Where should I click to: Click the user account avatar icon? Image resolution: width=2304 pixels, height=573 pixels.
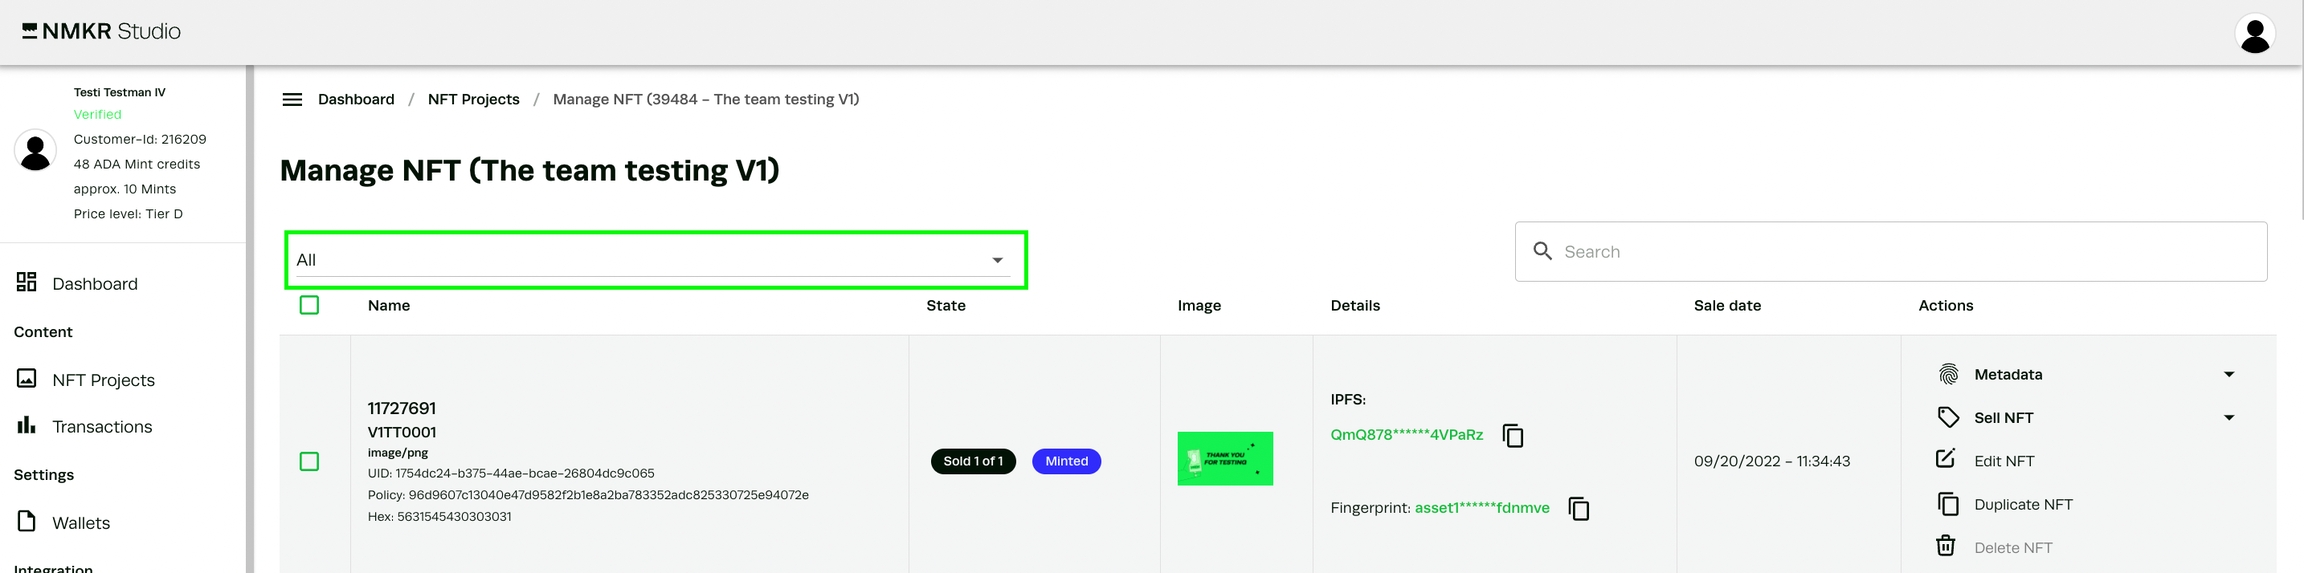tap(2254, 34)
